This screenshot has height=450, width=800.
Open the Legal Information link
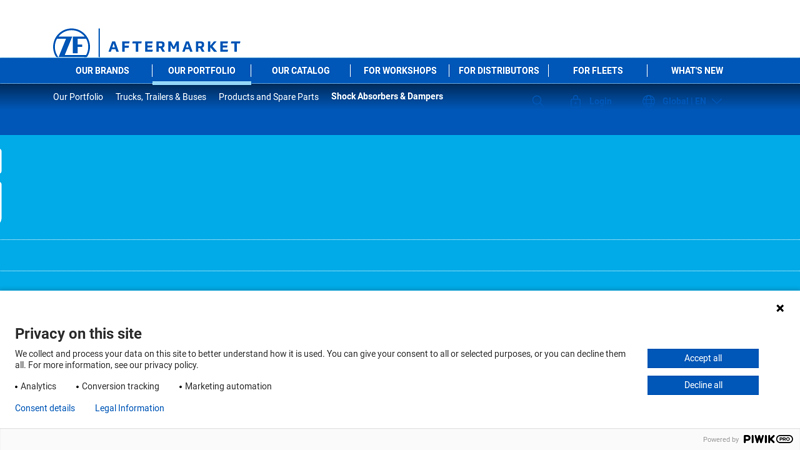(129, 408)
